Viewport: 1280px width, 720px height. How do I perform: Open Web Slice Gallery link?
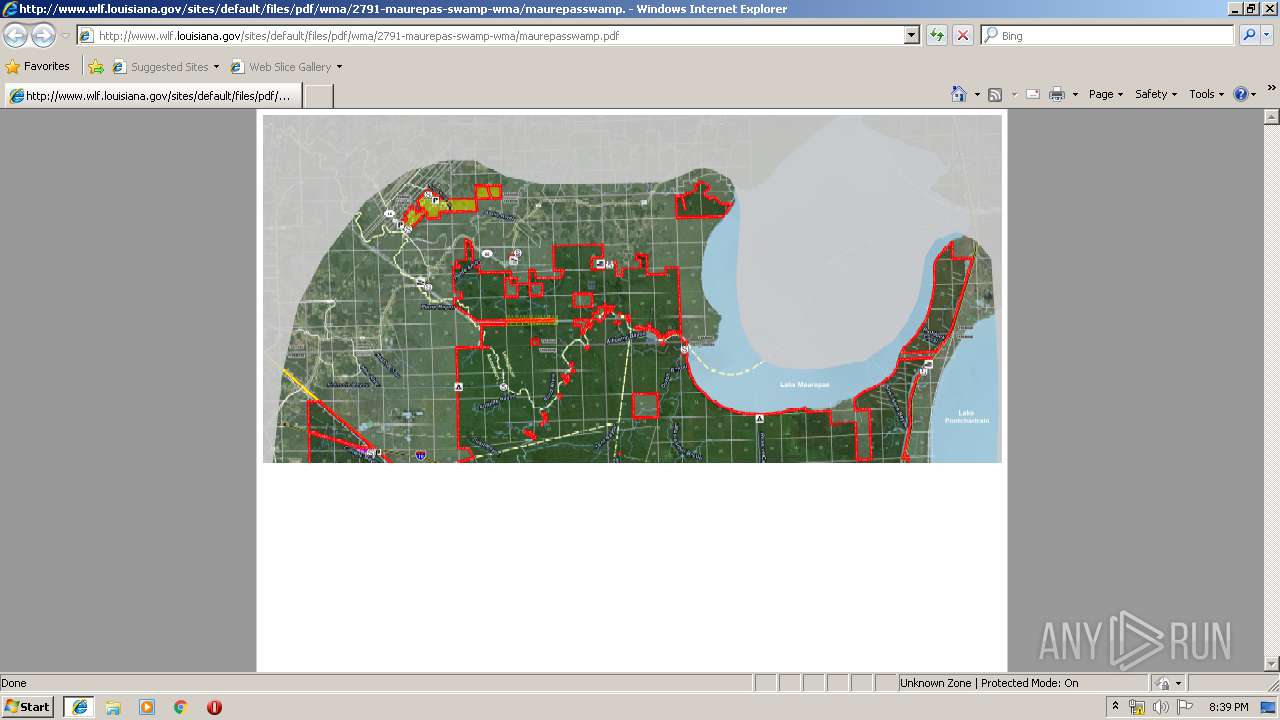286,67
